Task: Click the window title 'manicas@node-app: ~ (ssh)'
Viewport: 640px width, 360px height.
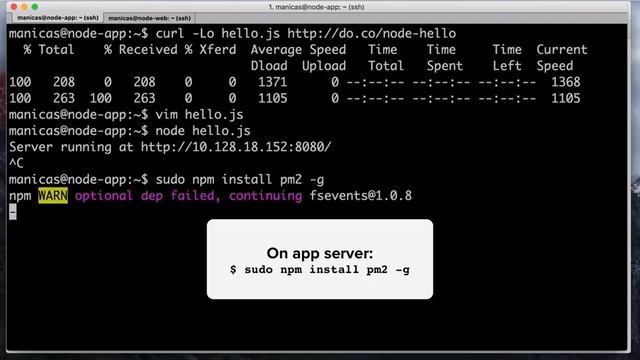Action: coord(316,7)
